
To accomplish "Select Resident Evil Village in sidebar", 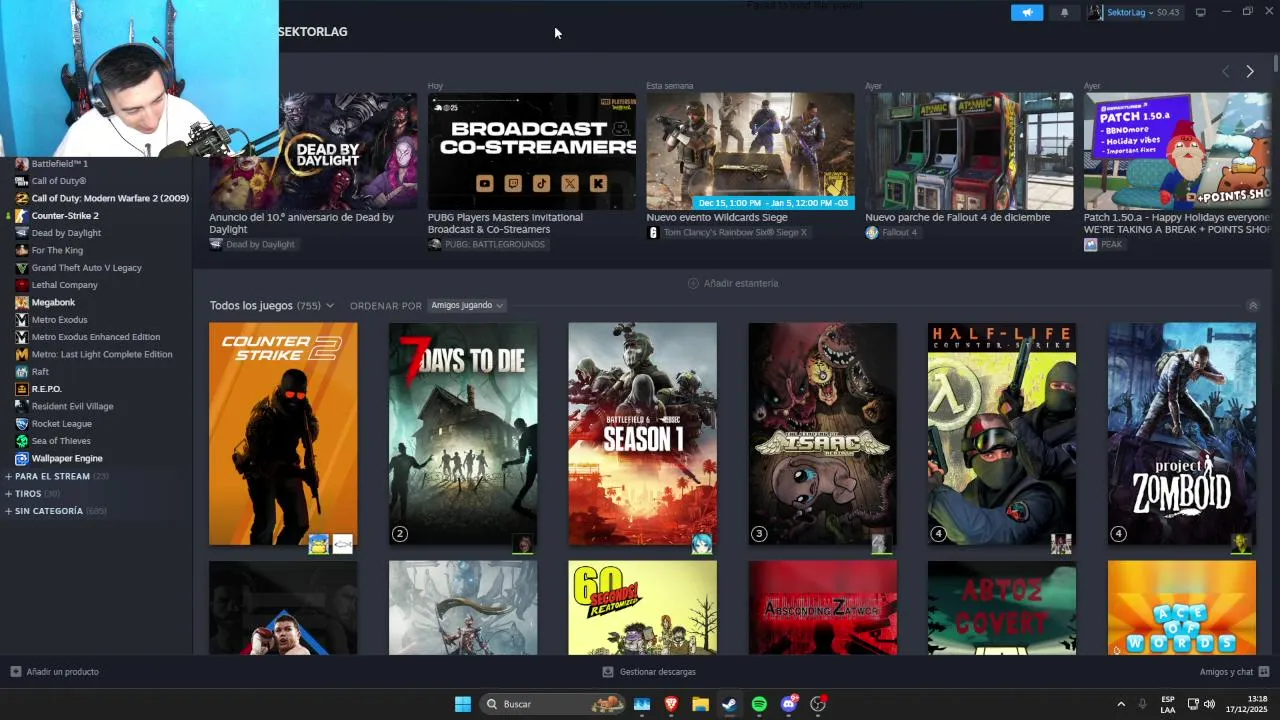I will 72,406.
